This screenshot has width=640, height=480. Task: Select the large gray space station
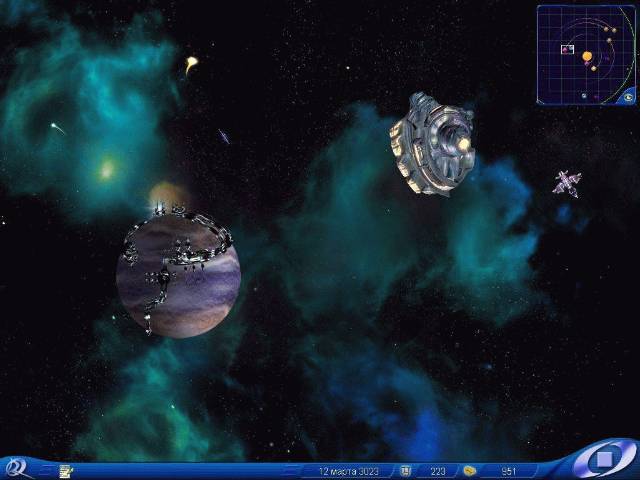[x=432, y=144]
